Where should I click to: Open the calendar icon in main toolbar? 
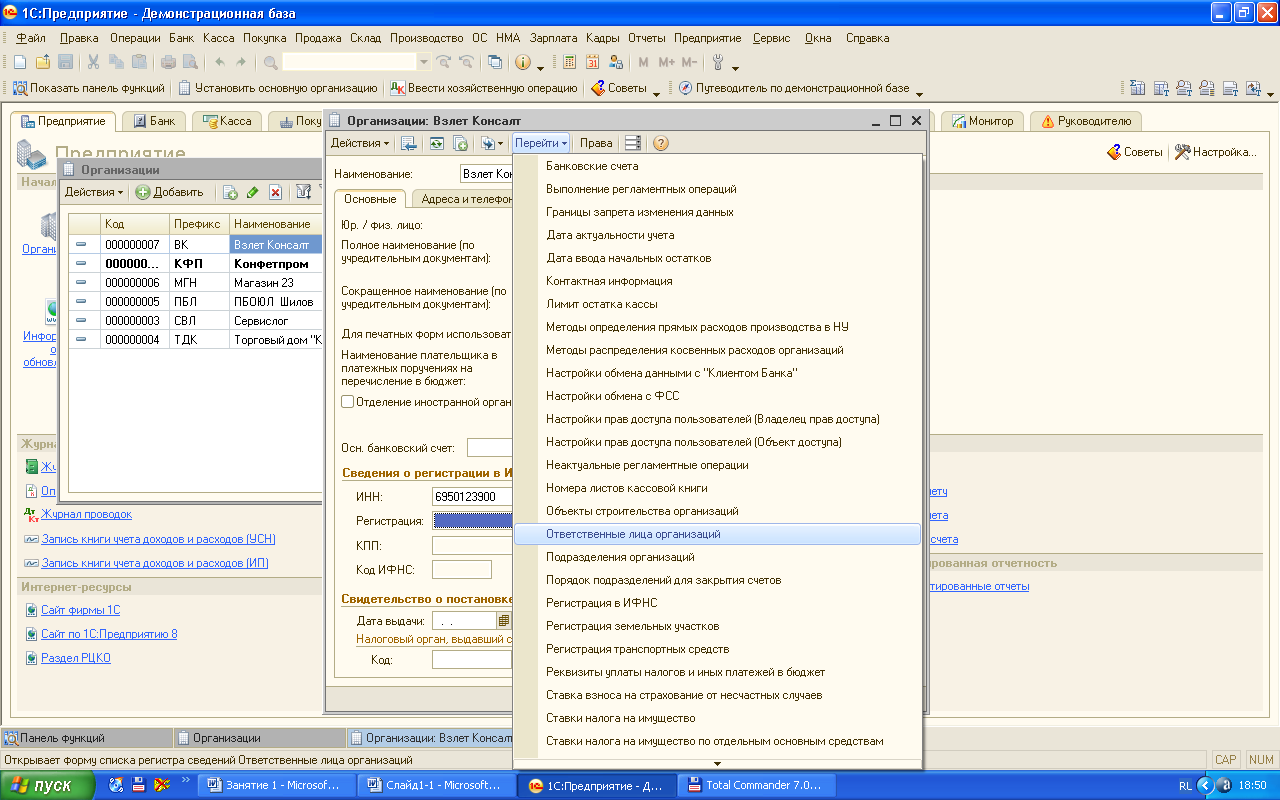coord(592,62)
